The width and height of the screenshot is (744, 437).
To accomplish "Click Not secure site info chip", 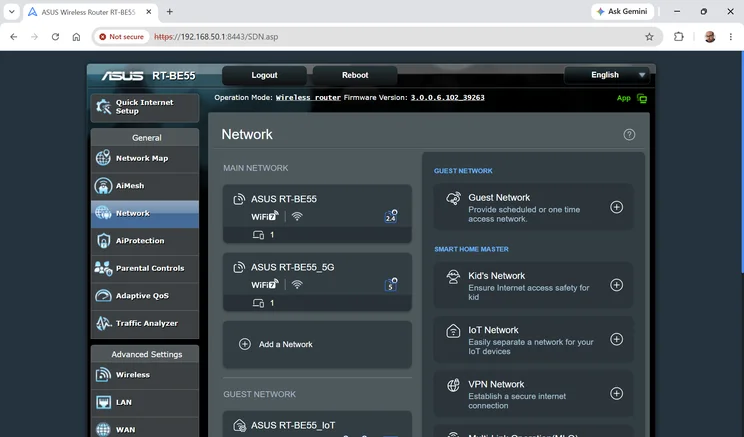I will pos(121,37).
